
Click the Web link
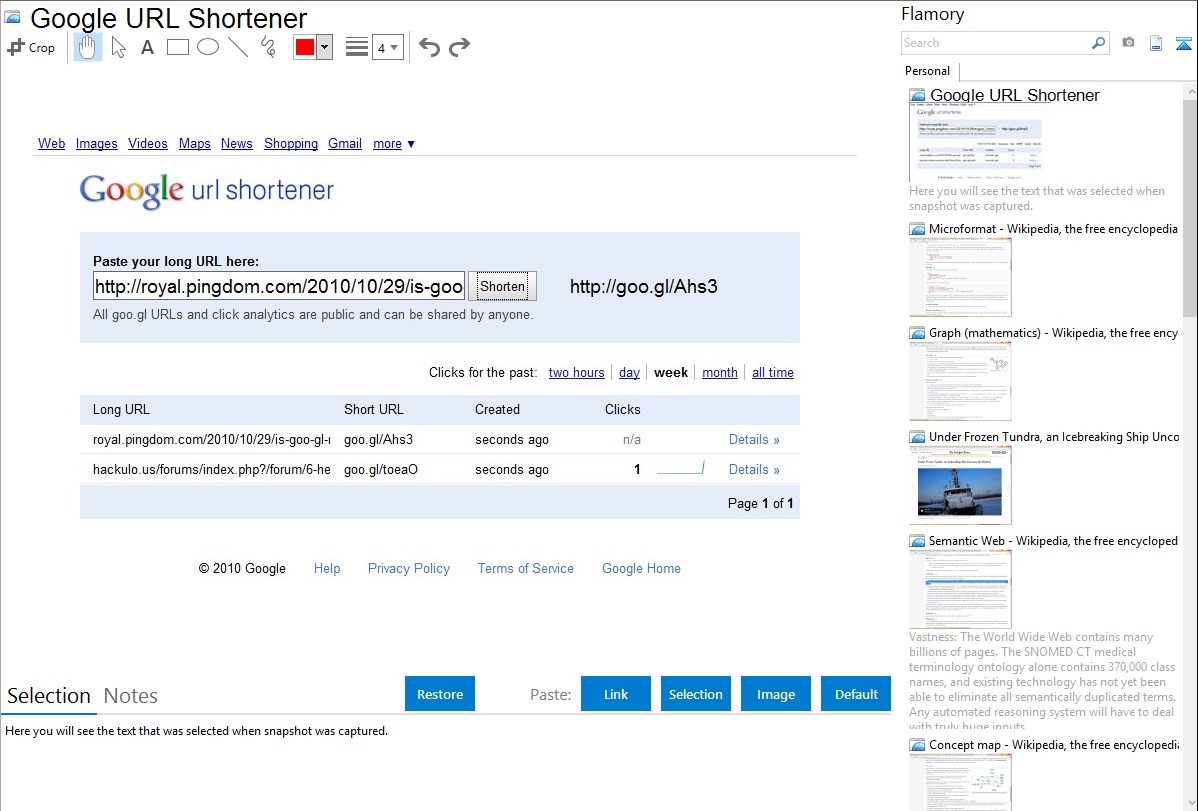point(51,143)
